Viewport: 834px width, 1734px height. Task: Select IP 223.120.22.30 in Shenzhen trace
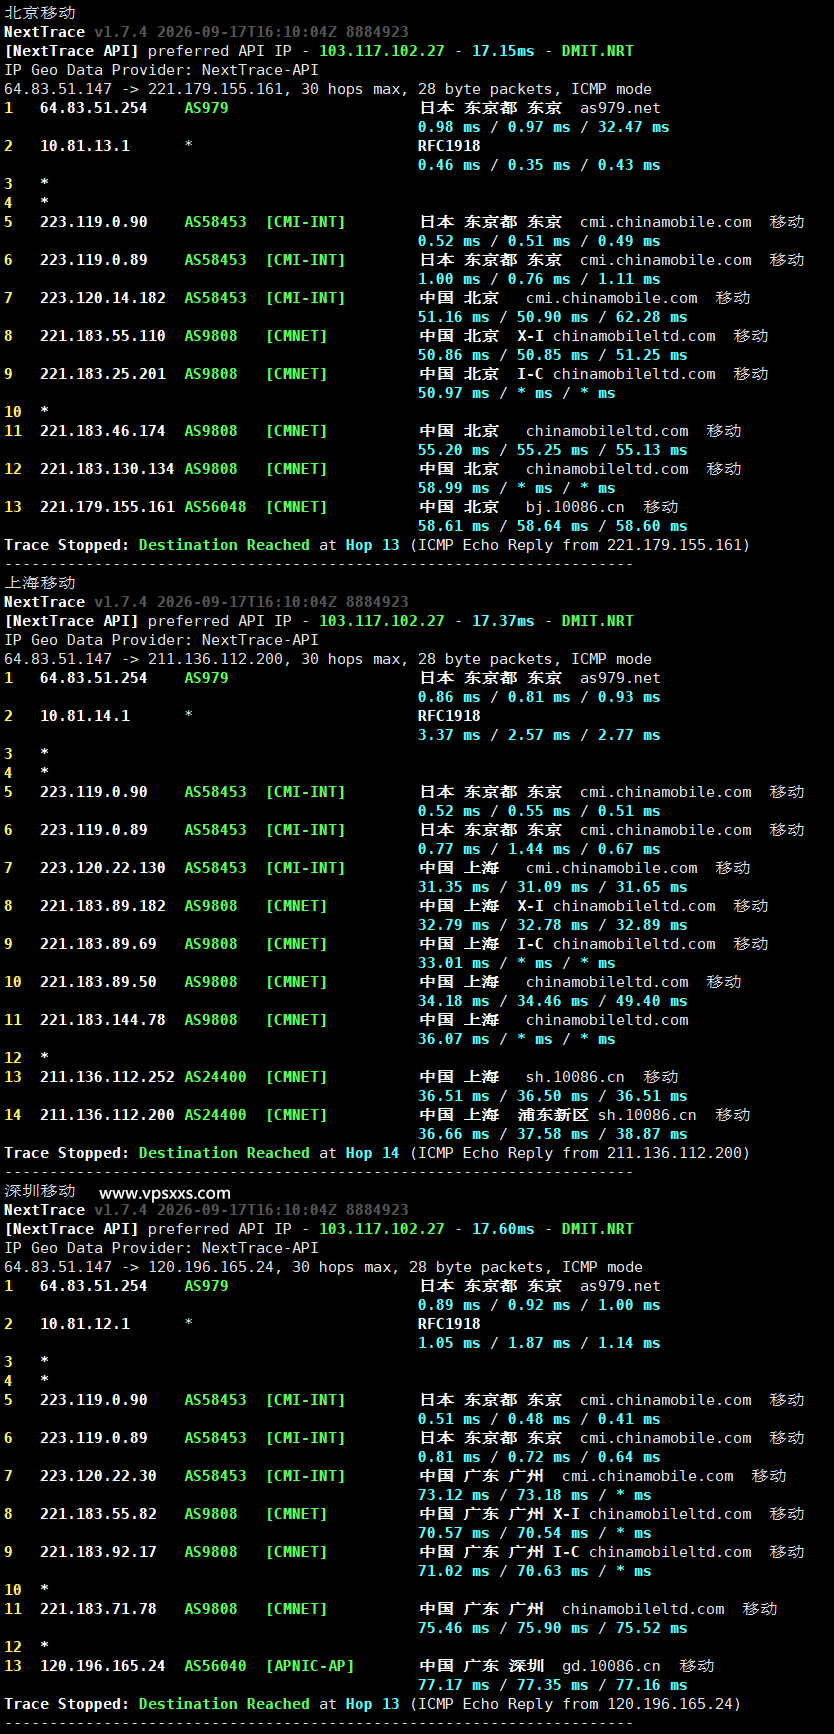coord(98,1476)
